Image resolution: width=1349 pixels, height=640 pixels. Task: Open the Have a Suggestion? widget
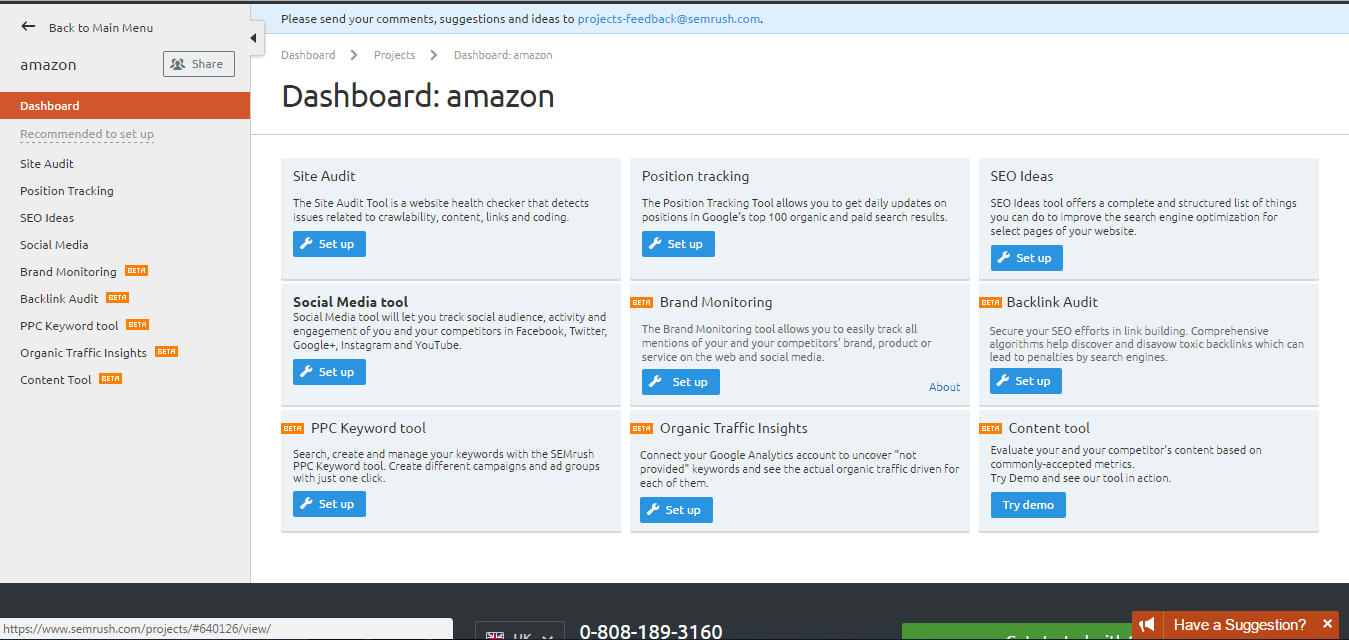point(1239,625)
